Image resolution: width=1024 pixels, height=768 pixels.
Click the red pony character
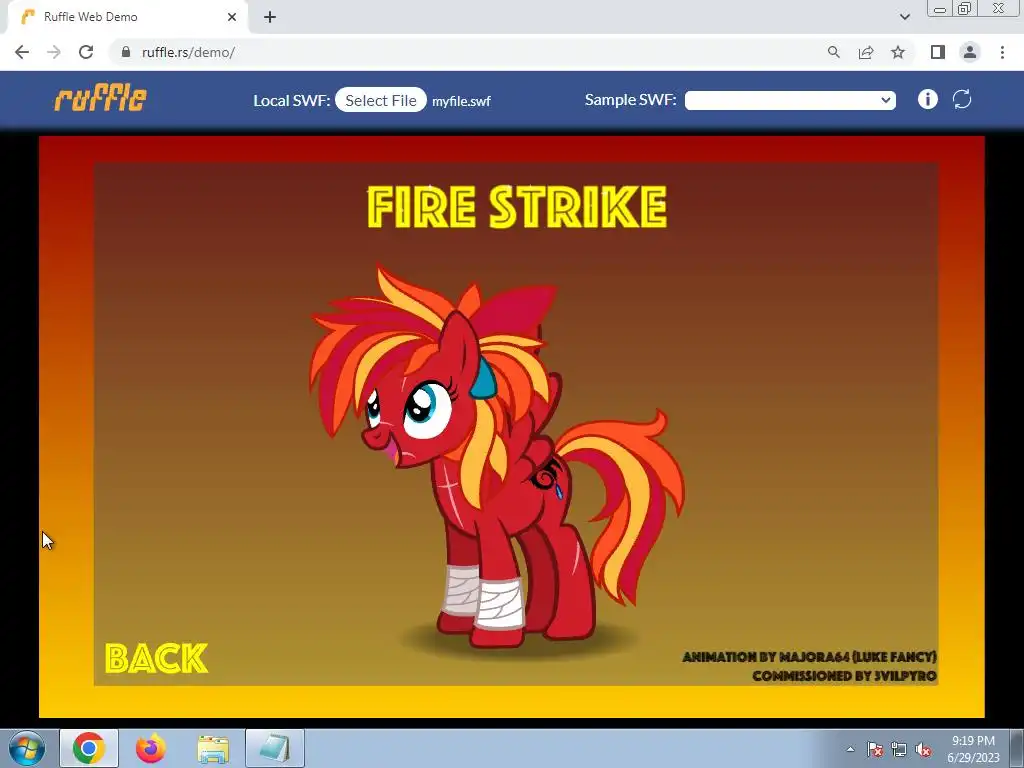point(496,457)
